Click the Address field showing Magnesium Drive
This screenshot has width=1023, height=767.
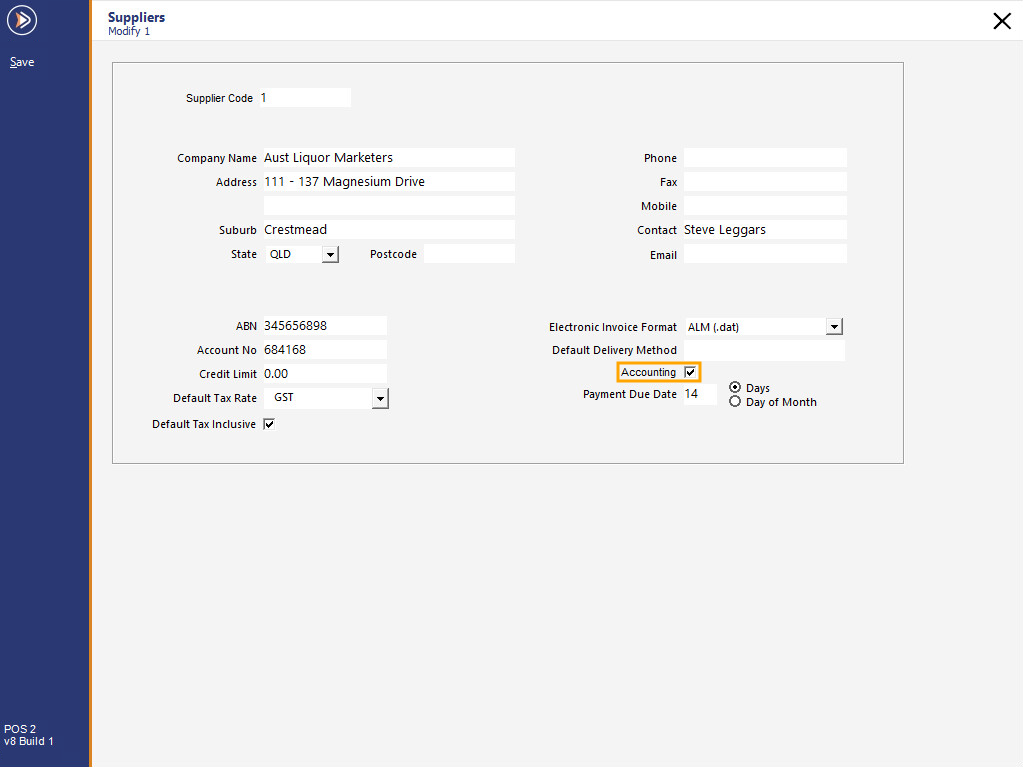(x=388, y=181)
